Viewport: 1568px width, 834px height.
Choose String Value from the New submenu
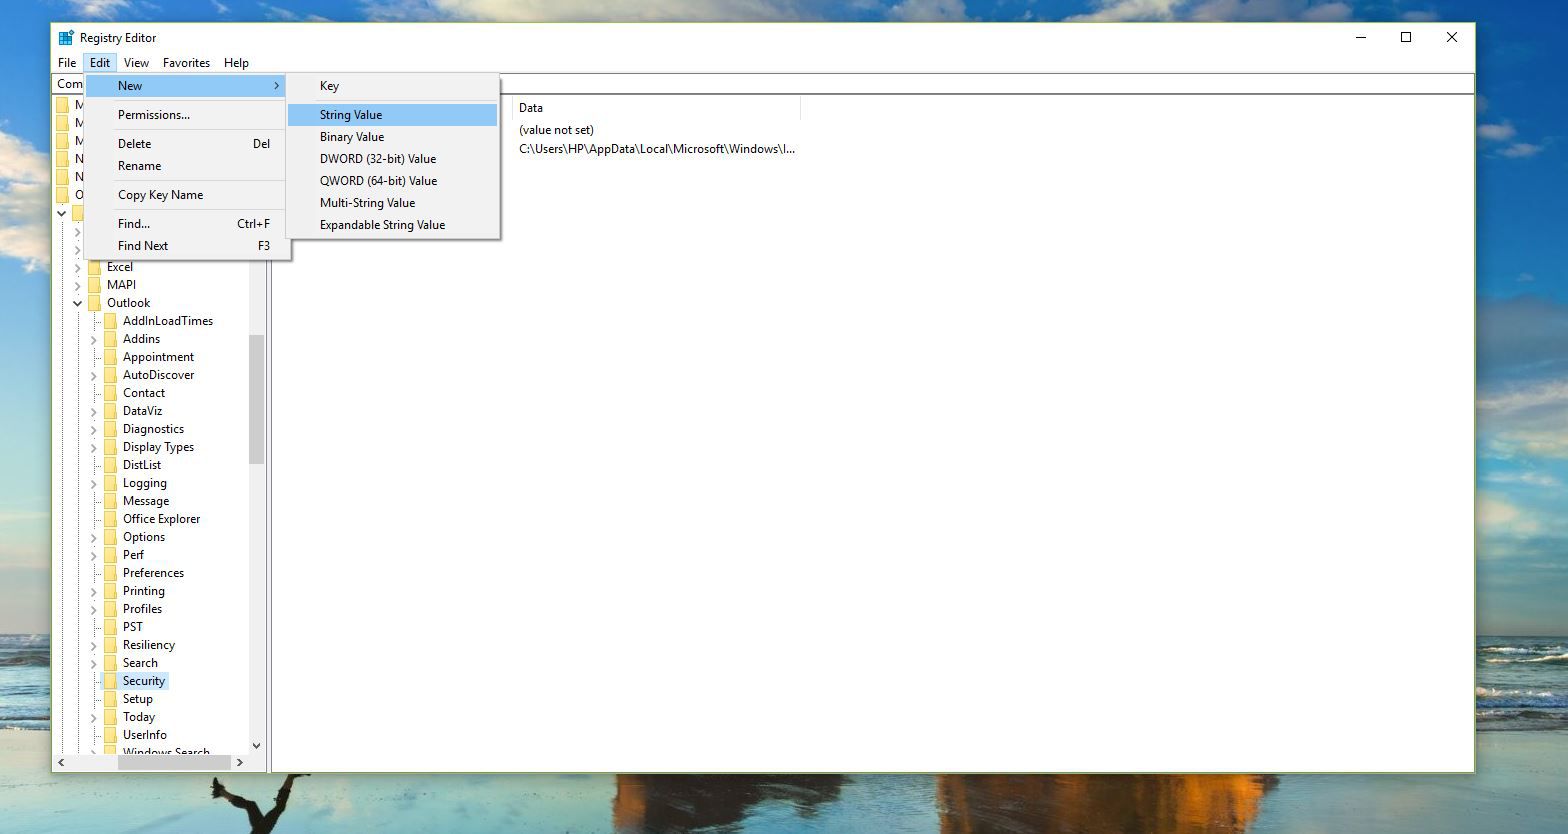coord(392,115)
